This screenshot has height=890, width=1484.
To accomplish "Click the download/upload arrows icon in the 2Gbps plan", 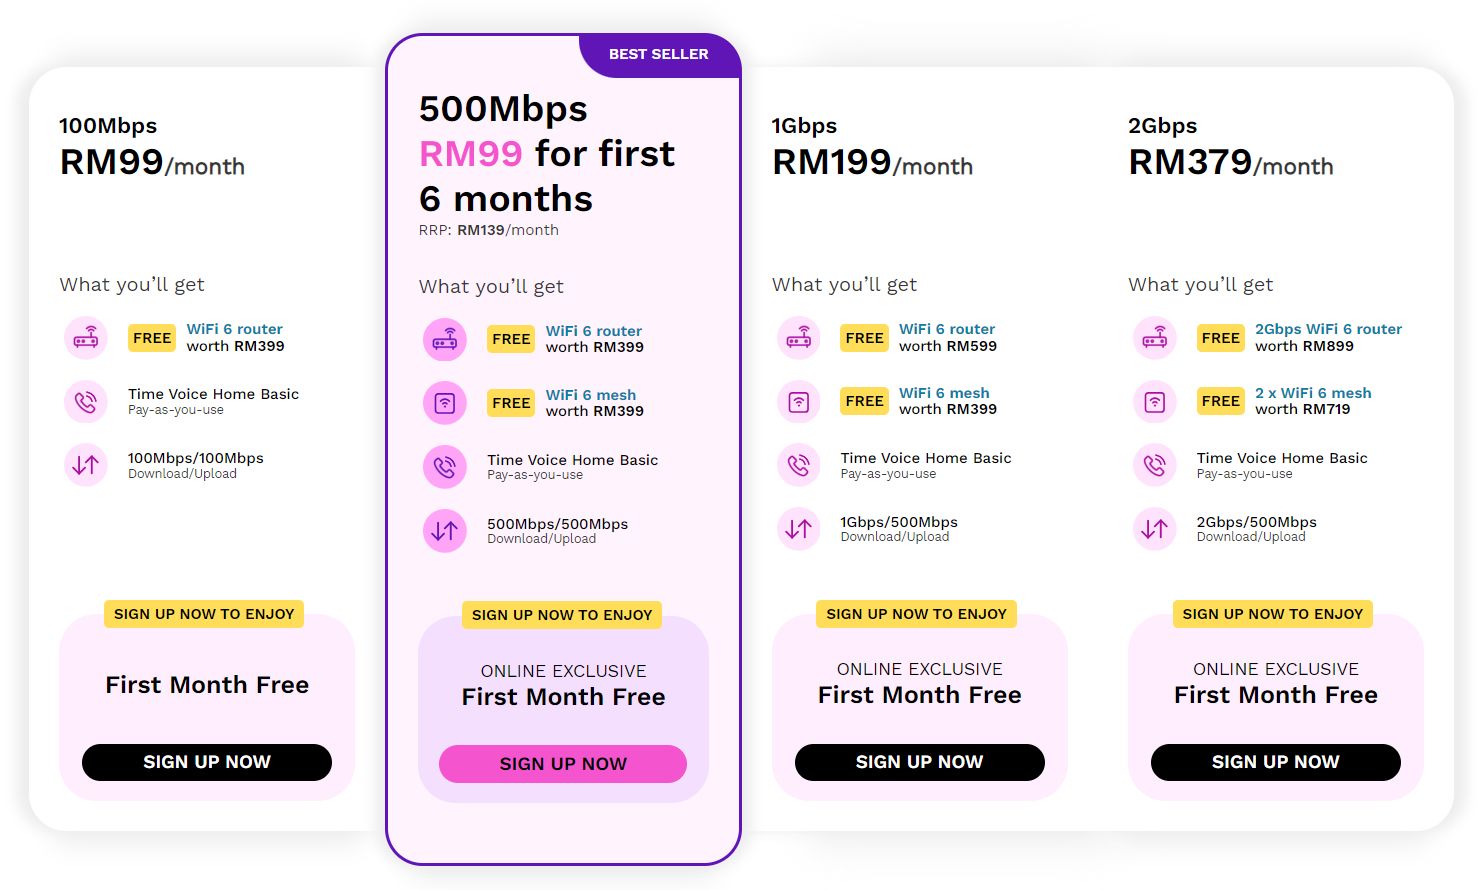I will [x=1155, y=529].
